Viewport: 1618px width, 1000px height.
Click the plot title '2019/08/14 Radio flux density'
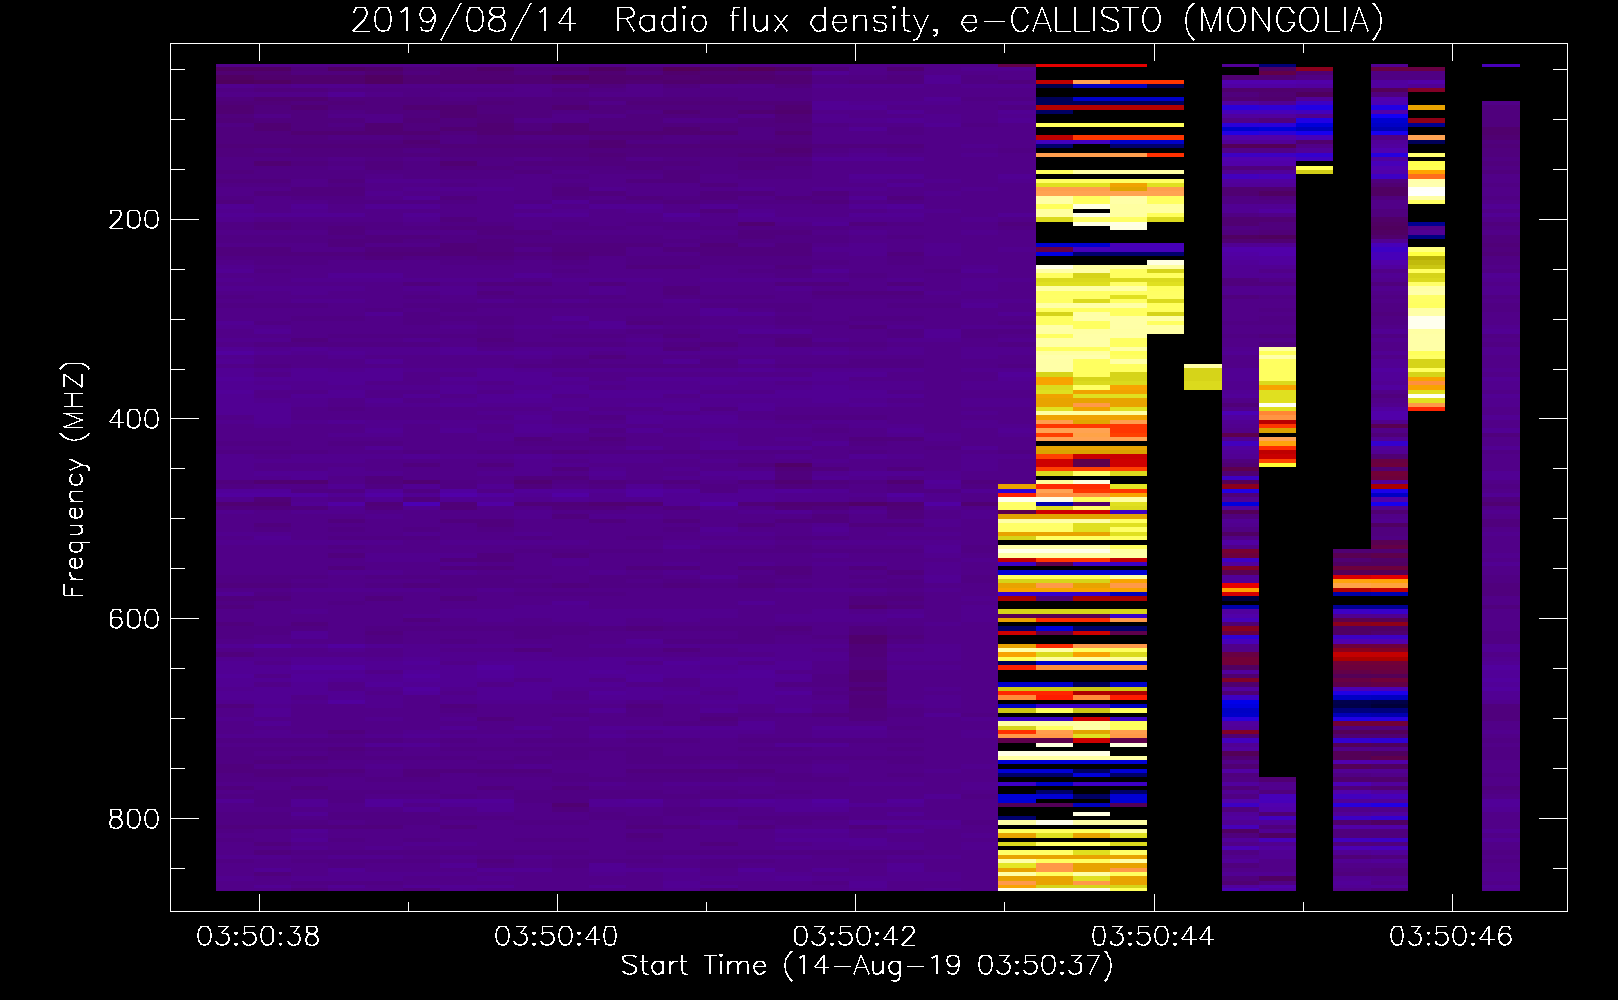click(x=645, y=21)
